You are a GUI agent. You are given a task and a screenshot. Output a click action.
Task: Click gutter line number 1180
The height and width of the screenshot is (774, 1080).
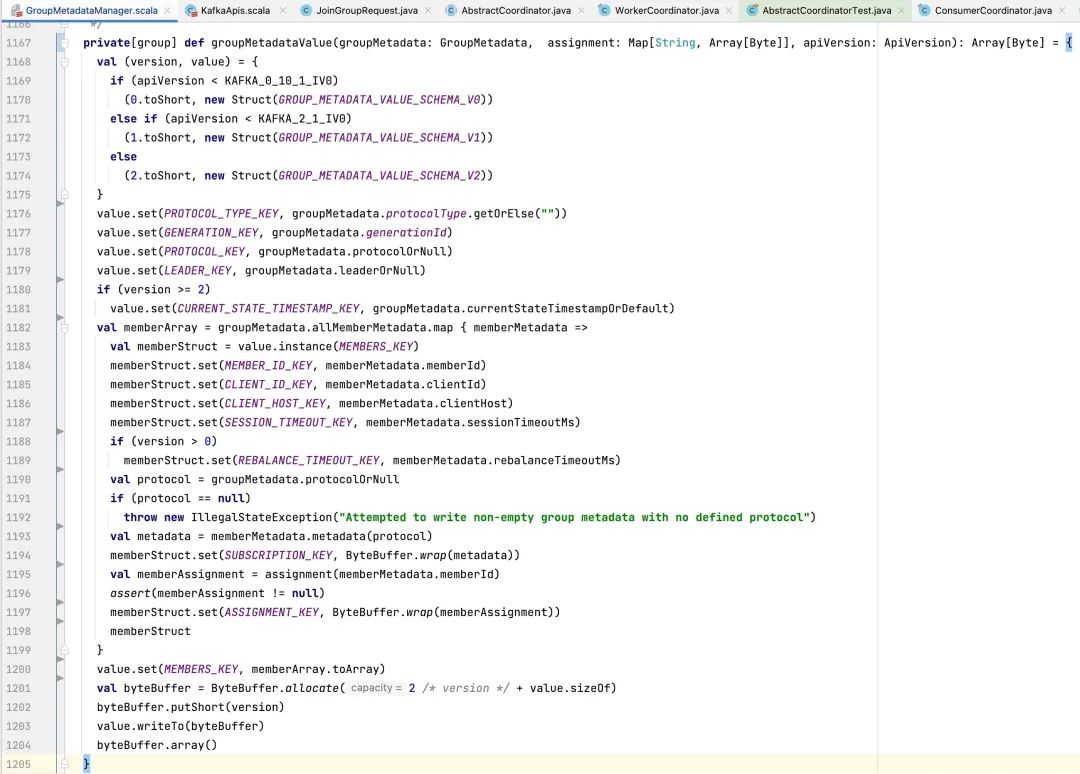tap(19, 289)
